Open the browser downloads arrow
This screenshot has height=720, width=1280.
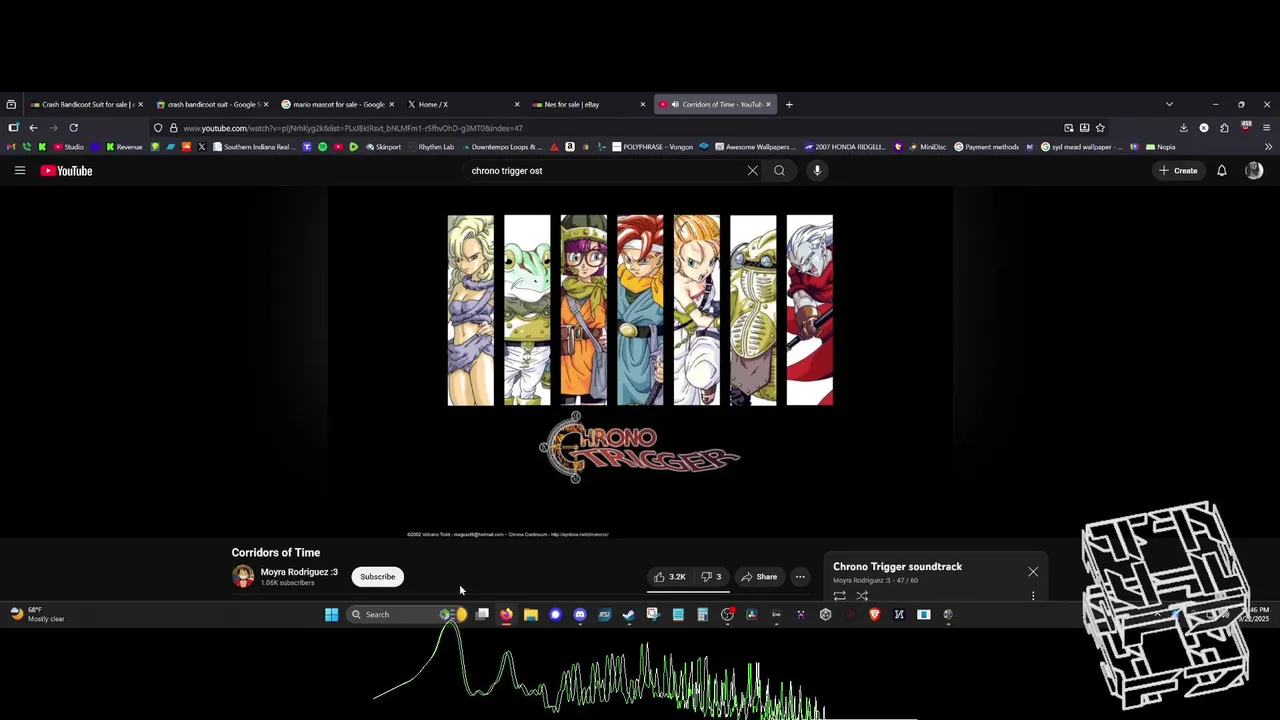pyautogui.click(x=1183, y=128)
